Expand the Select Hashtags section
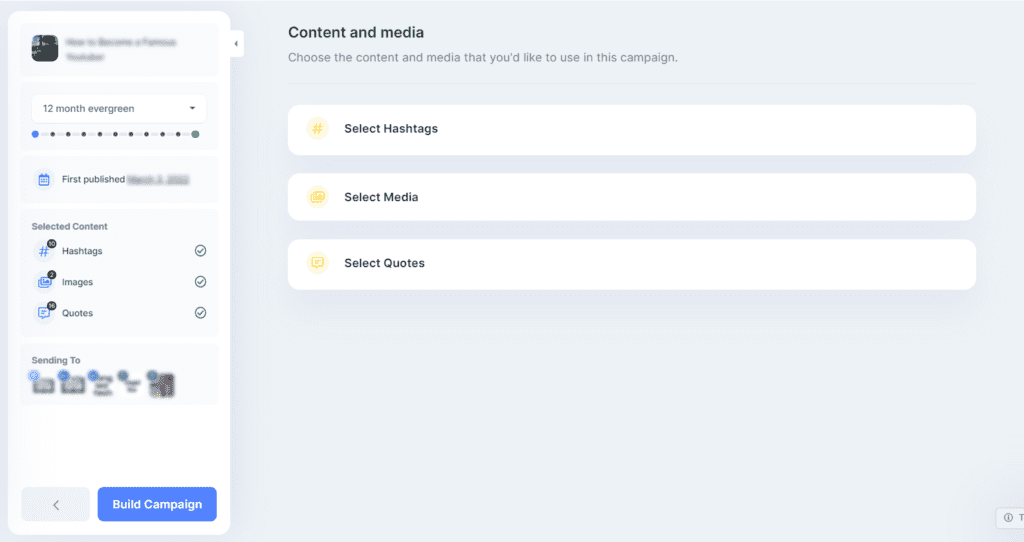The image size is (1024, 542). [631, 129]
